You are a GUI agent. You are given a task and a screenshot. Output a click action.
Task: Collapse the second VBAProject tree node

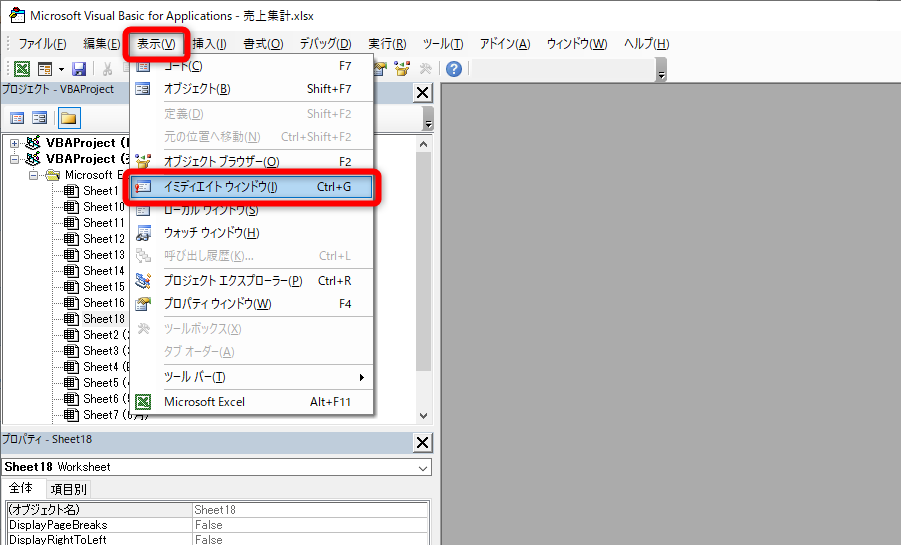[x=14, y=159]
